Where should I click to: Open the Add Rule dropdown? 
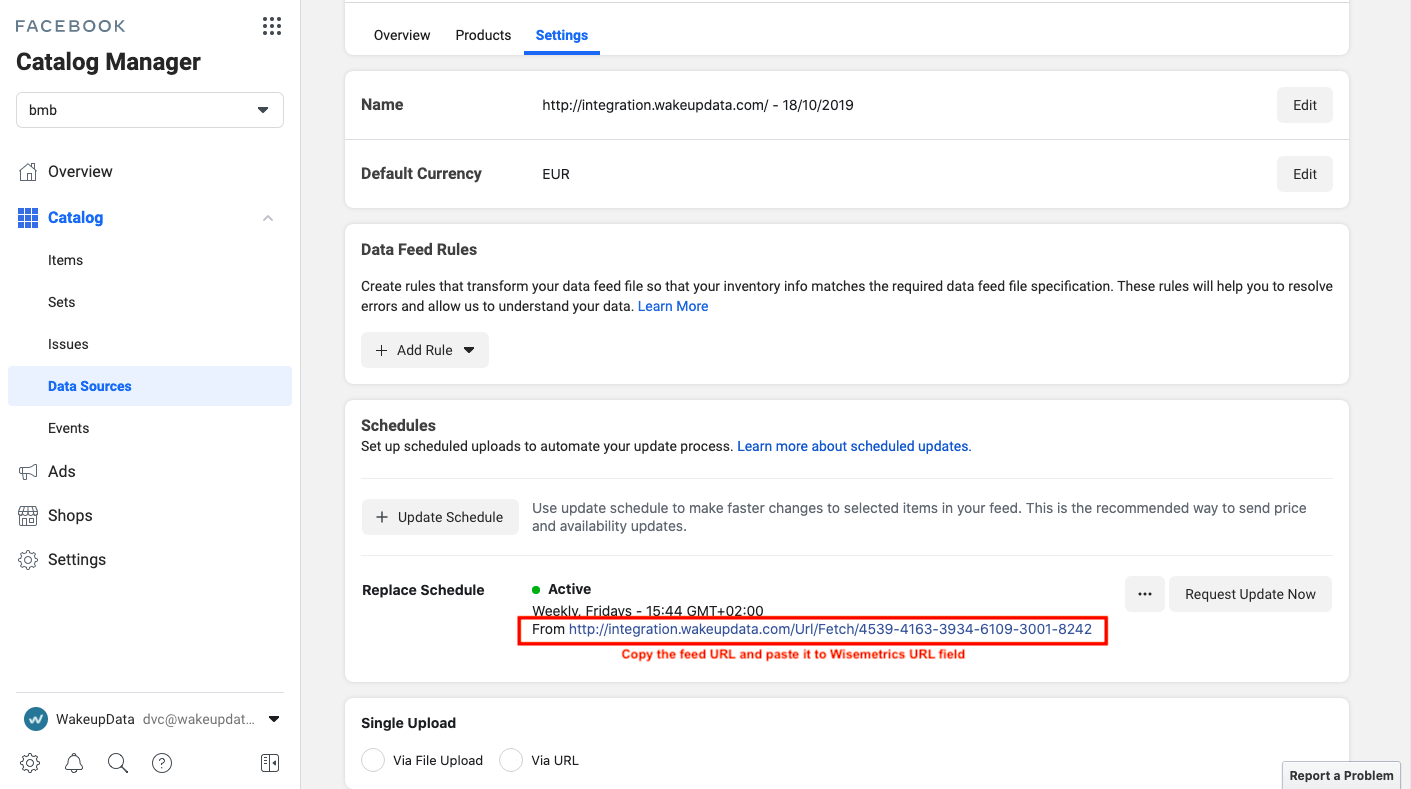coord(425,350)
